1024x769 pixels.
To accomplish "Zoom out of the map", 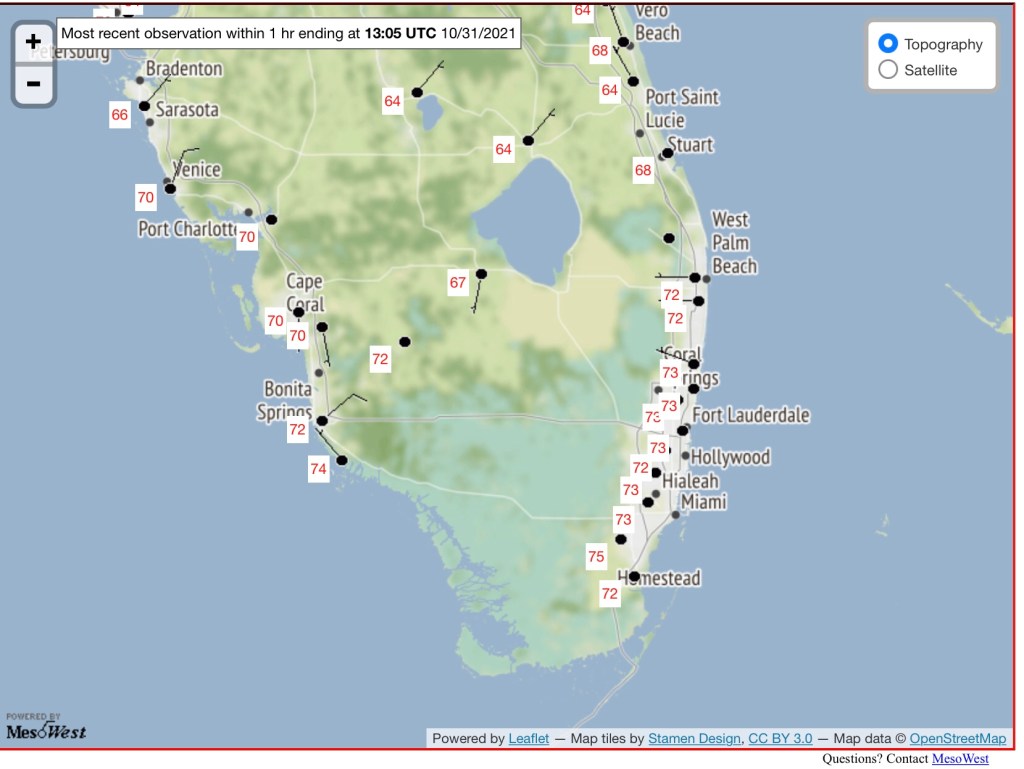I will point(33,83).
